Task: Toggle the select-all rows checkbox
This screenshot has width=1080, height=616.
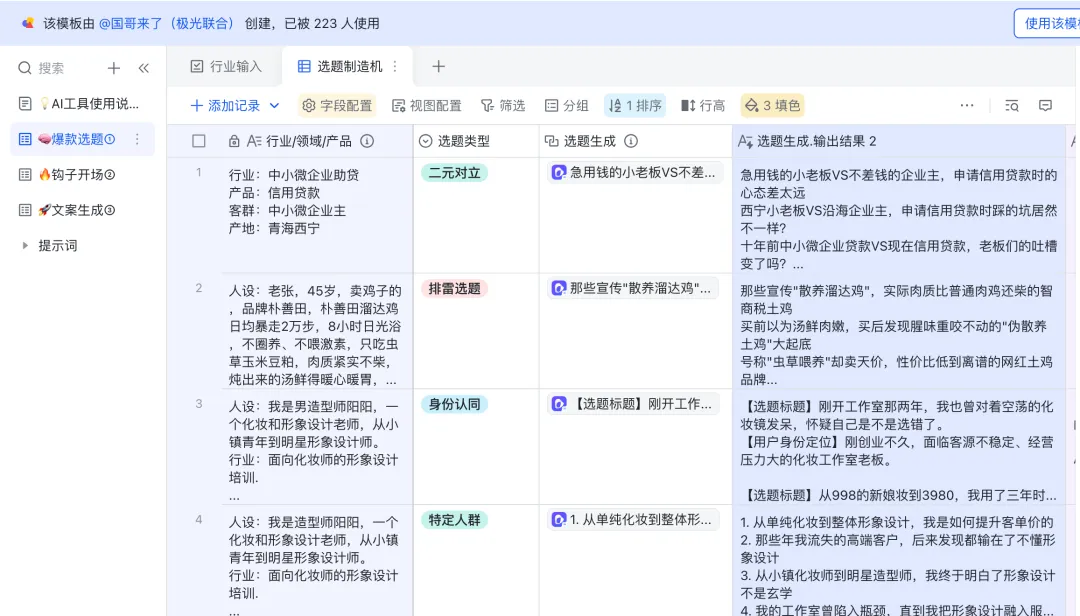Action: (x=199, y=141)
